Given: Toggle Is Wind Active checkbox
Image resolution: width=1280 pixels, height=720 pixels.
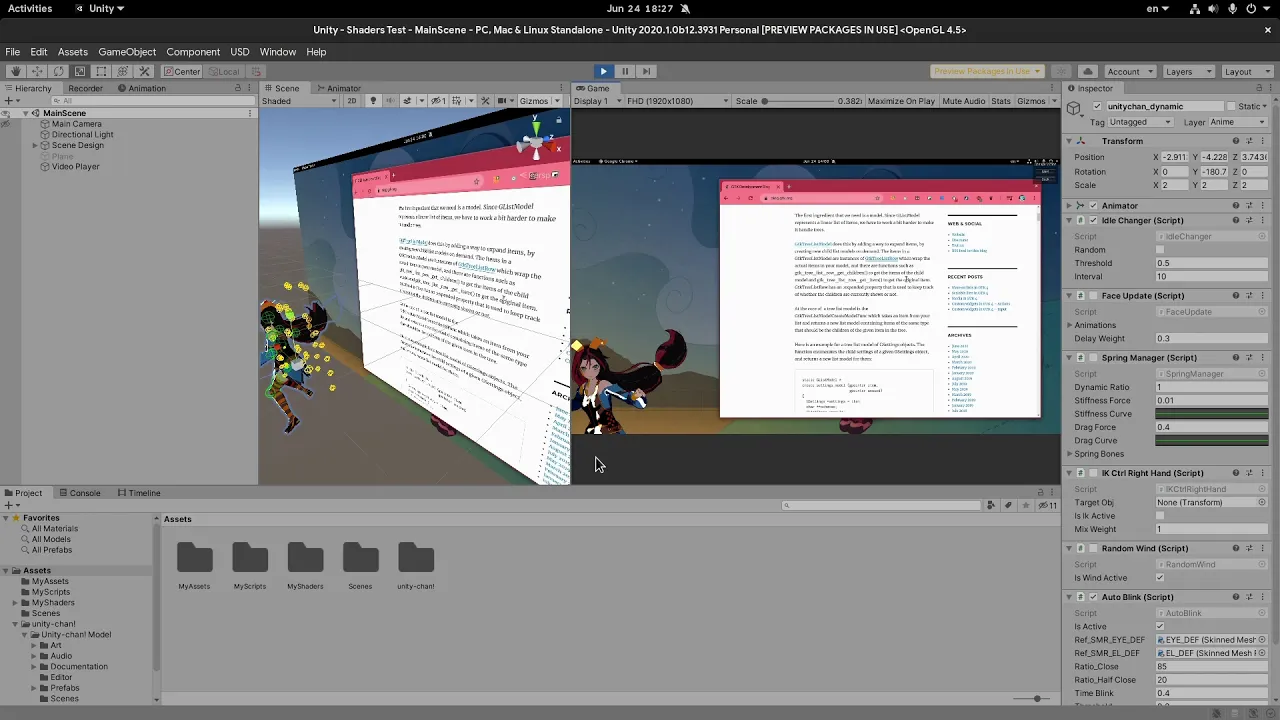Looking at the screenshot, I should [1160, 578].
